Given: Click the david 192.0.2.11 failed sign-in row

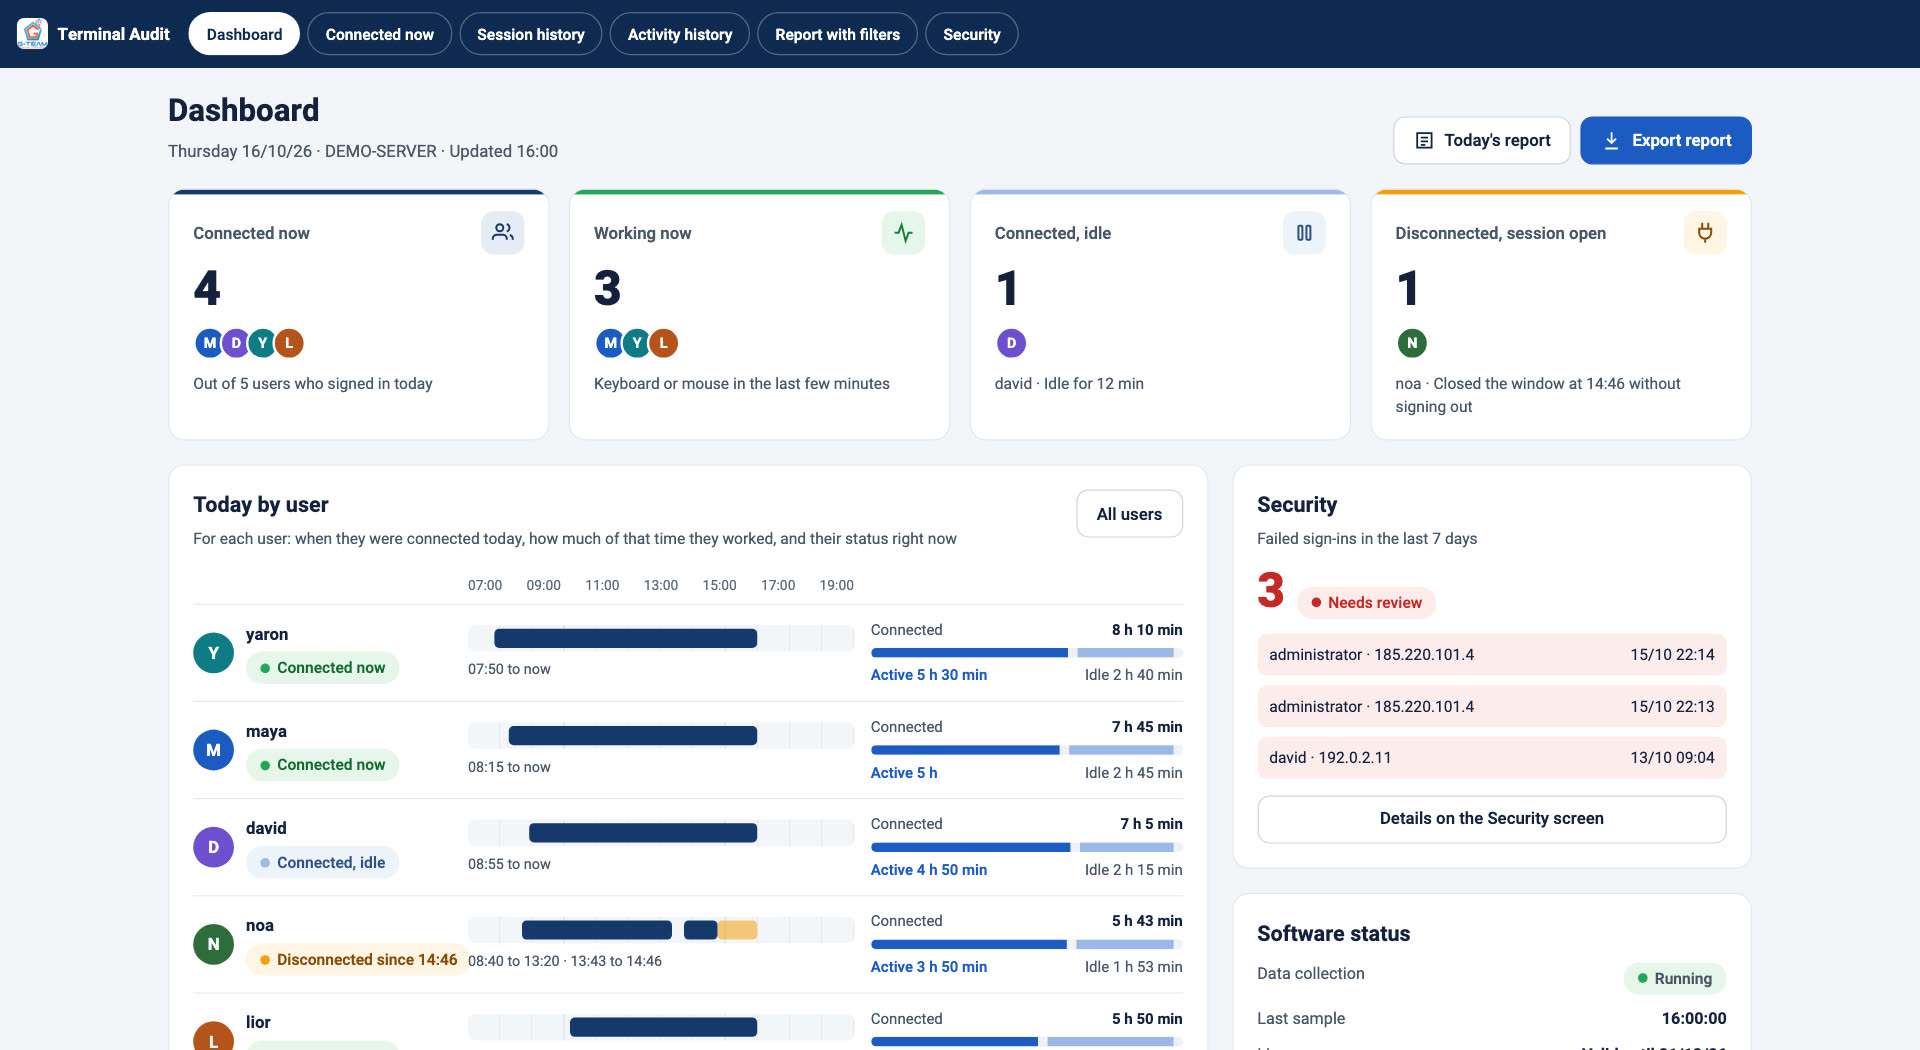Looking at the screenshot, I should [1491, 758].
